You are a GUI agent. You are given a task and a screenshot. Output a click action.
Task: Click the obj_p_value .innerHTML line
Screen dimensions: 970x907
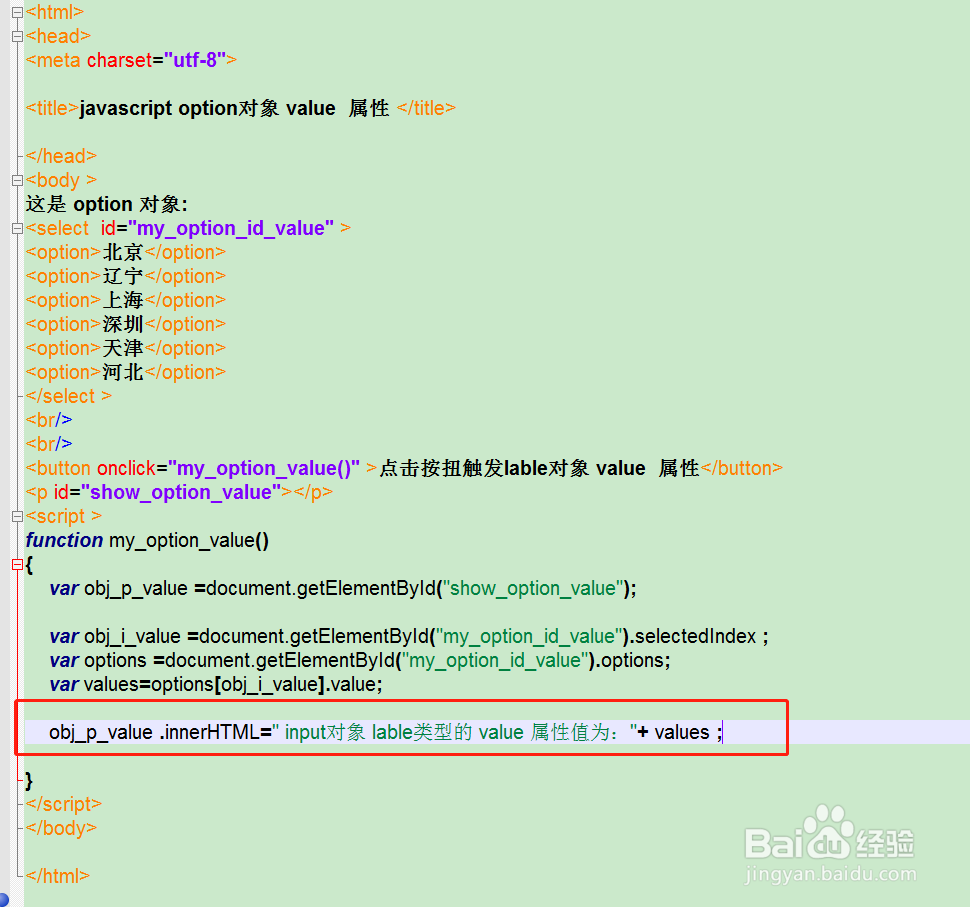point(386,733)
